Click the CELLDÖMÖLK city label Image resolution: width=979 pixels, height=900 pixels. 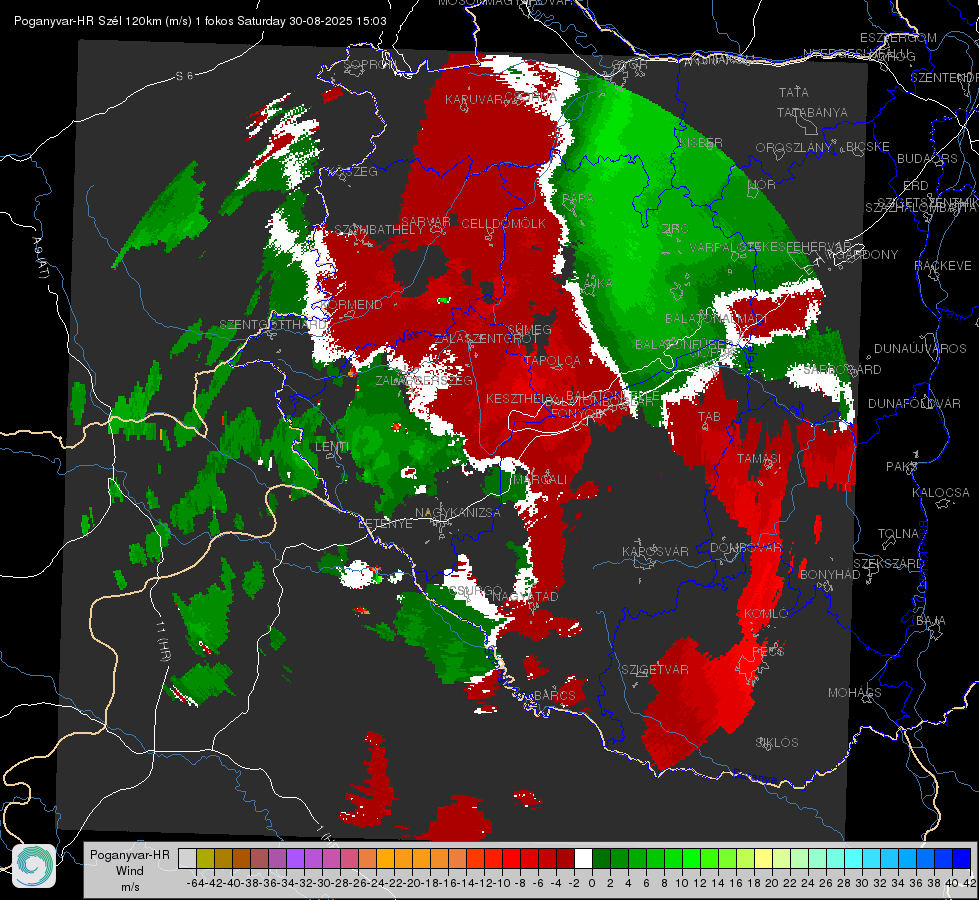tap(503, 223)
